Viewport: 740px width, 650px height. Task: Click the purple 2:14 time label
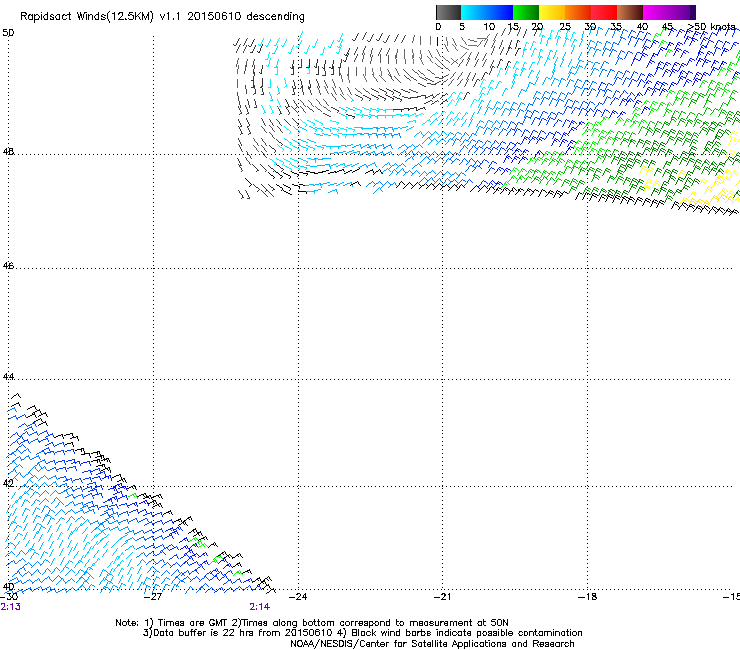coord(260,607)
